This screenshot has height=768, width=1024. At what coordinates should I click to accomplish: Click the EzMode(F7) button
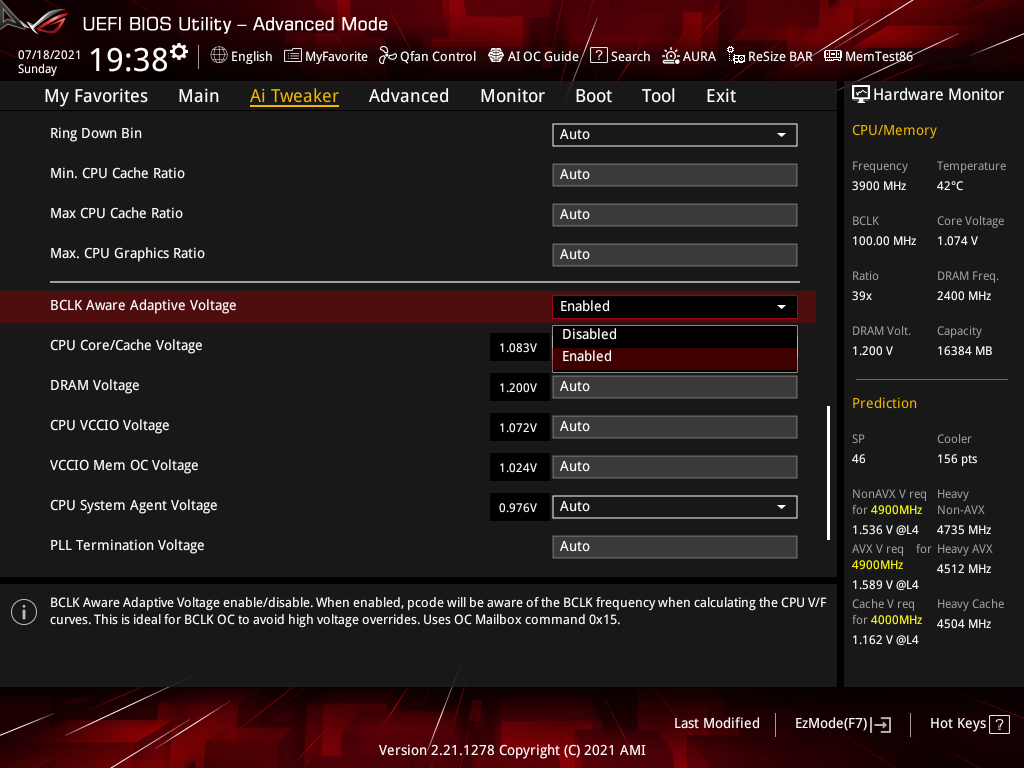coord(842,723)
